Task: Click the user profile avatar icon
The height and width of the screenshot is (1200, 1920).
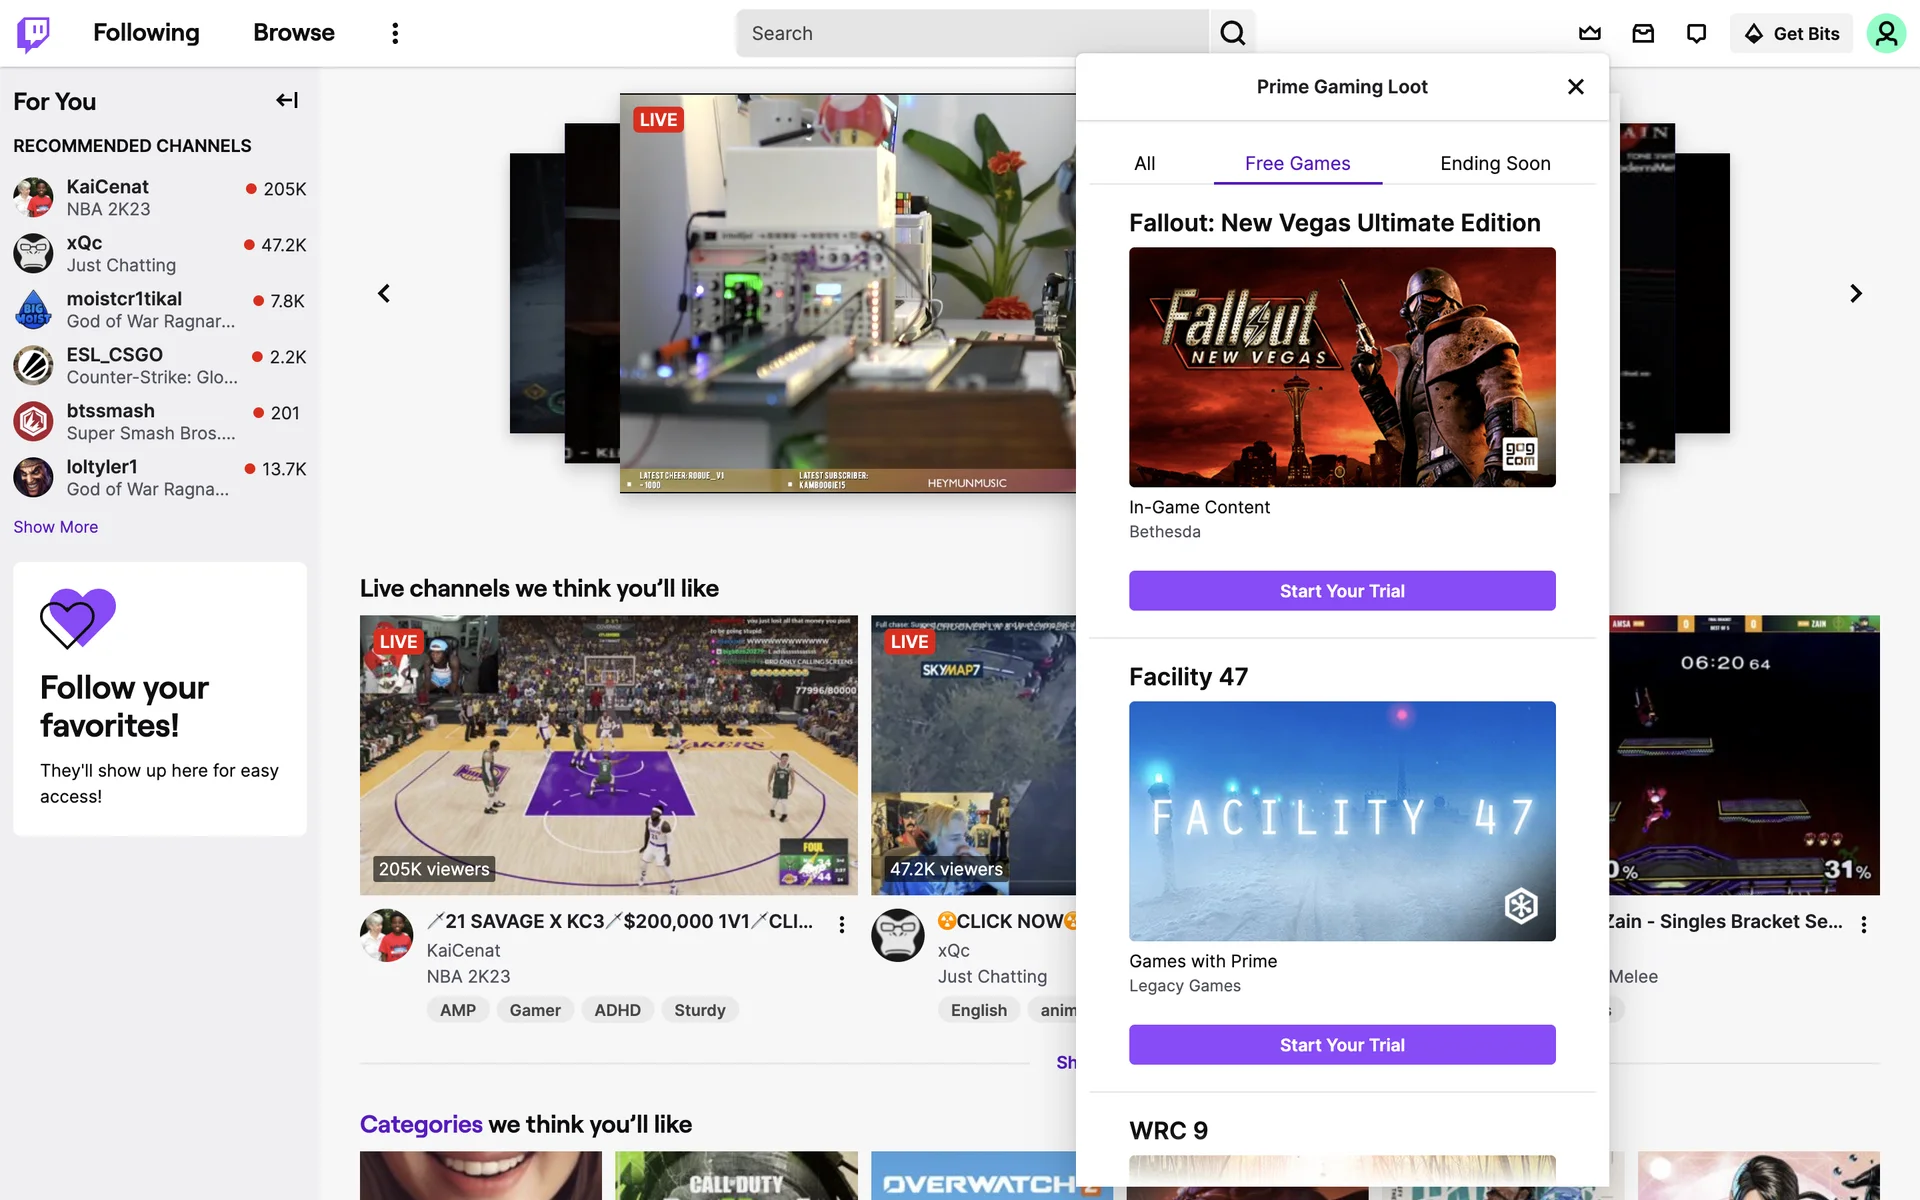Action: tap(1885, 33)
